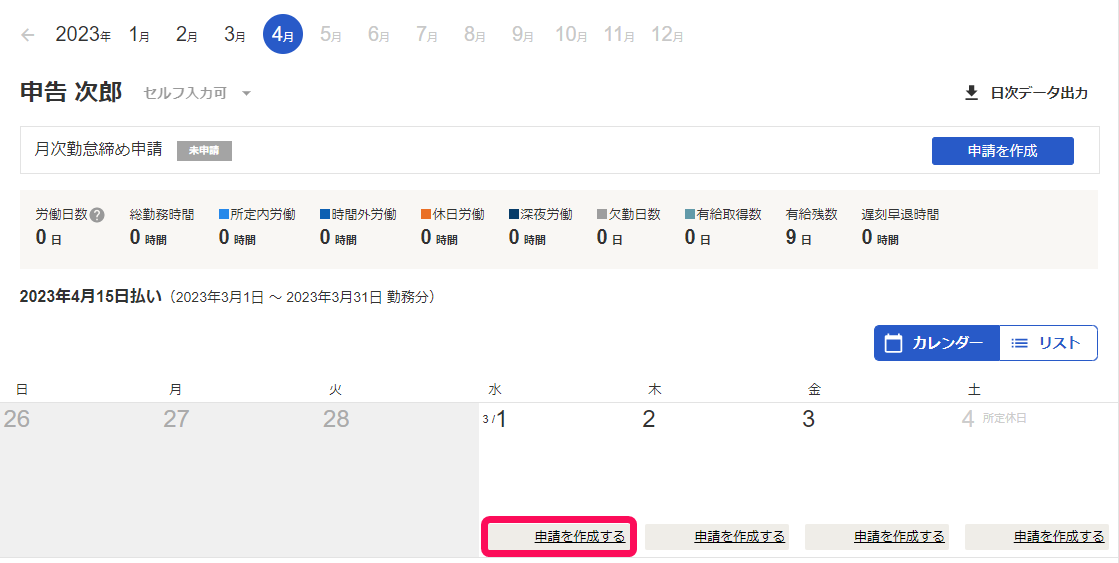Expand the セルフ入力可 dropdown arrow

[x=246, y=94]
